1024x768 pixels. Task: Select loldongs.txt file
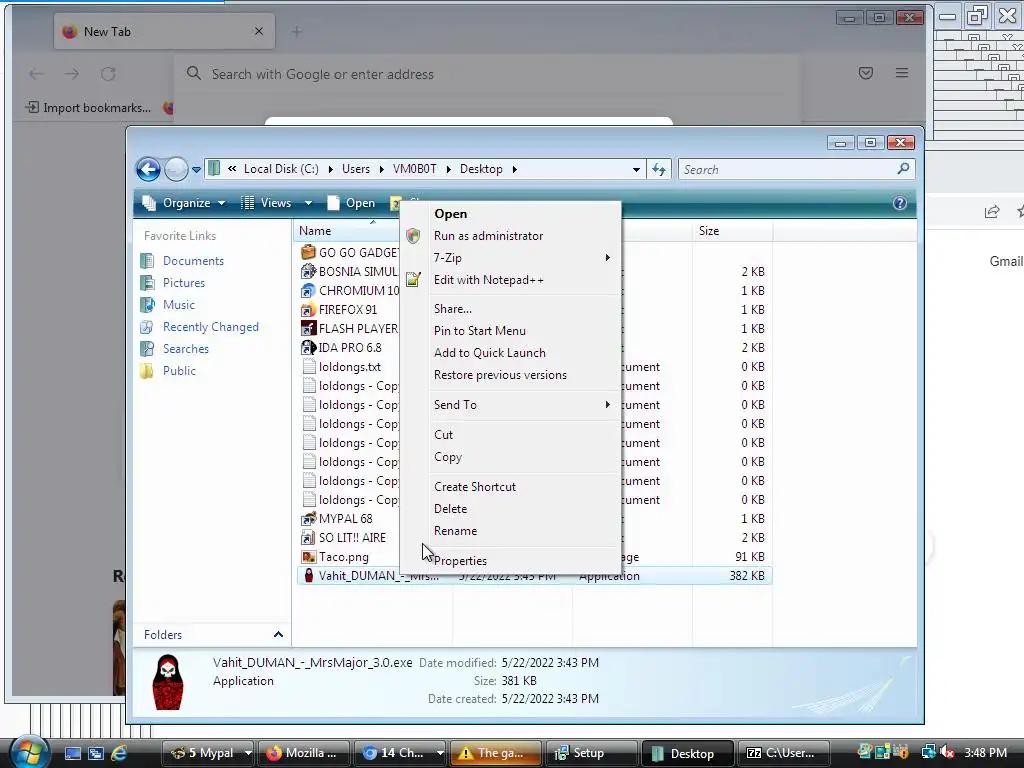[349, 367]
